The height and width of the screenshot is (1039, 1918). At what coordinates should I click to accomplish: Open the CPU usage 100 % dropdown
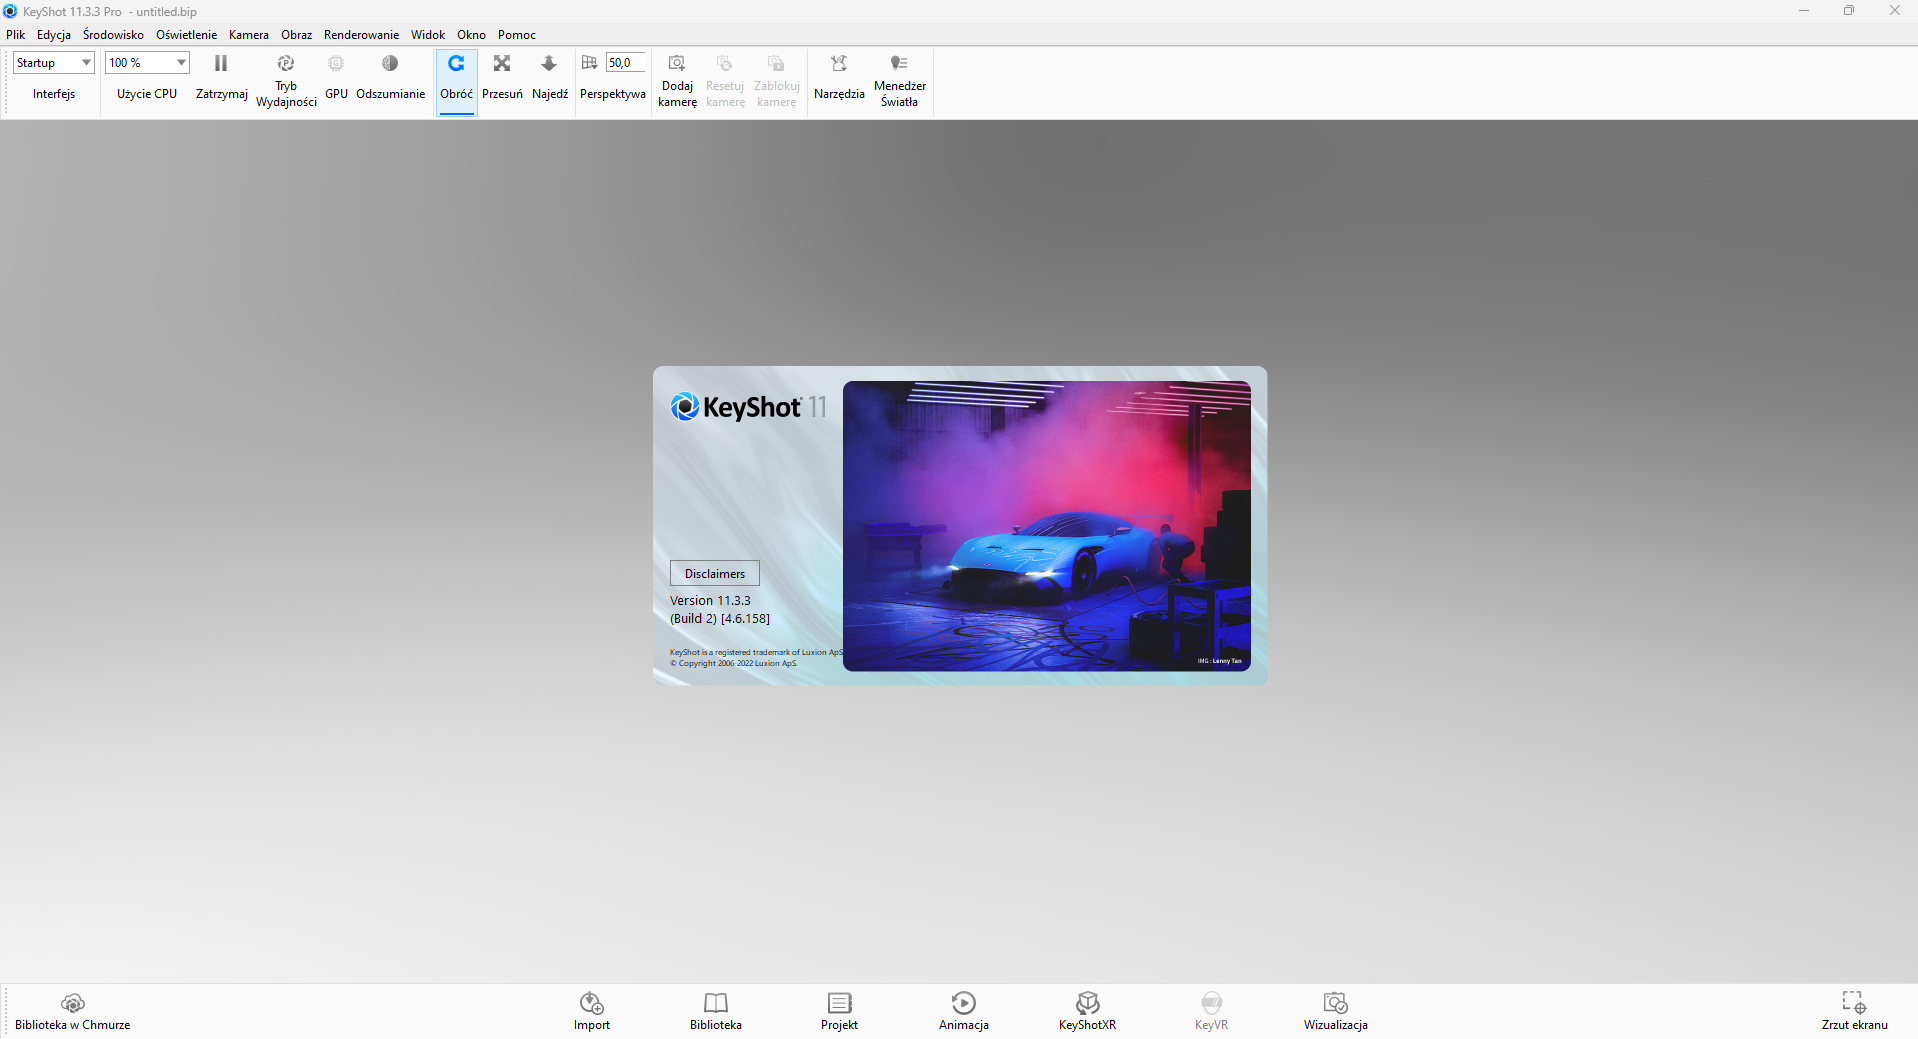click(147, 63)
